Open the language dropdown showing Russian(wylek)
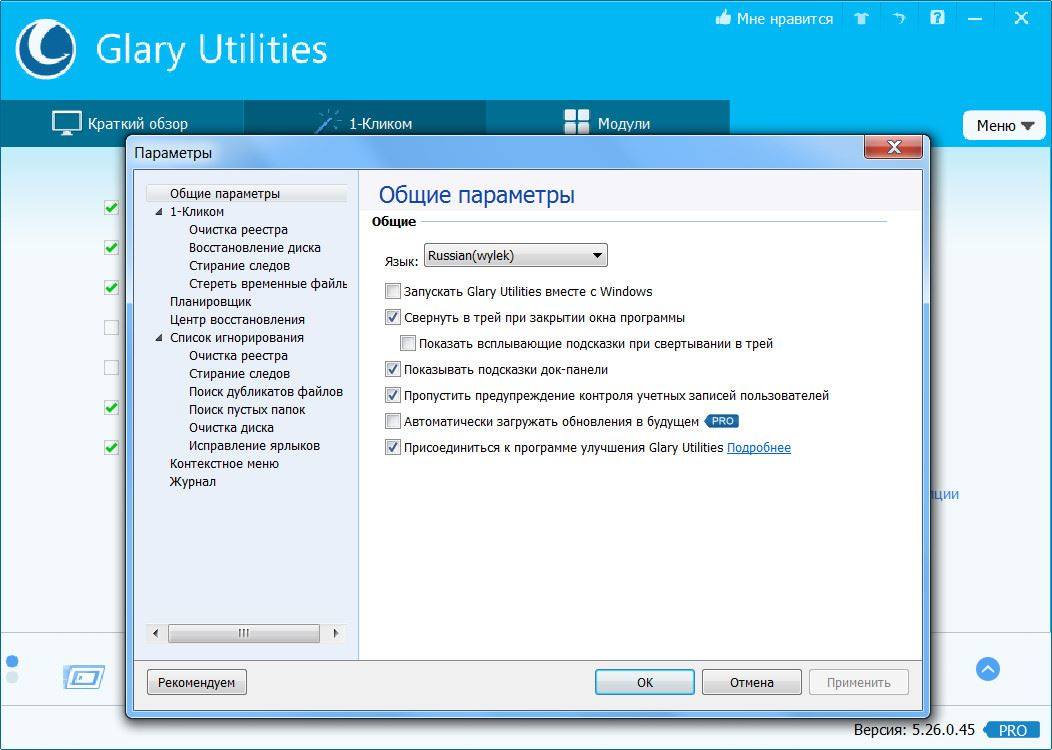 (x=516, y=256)
